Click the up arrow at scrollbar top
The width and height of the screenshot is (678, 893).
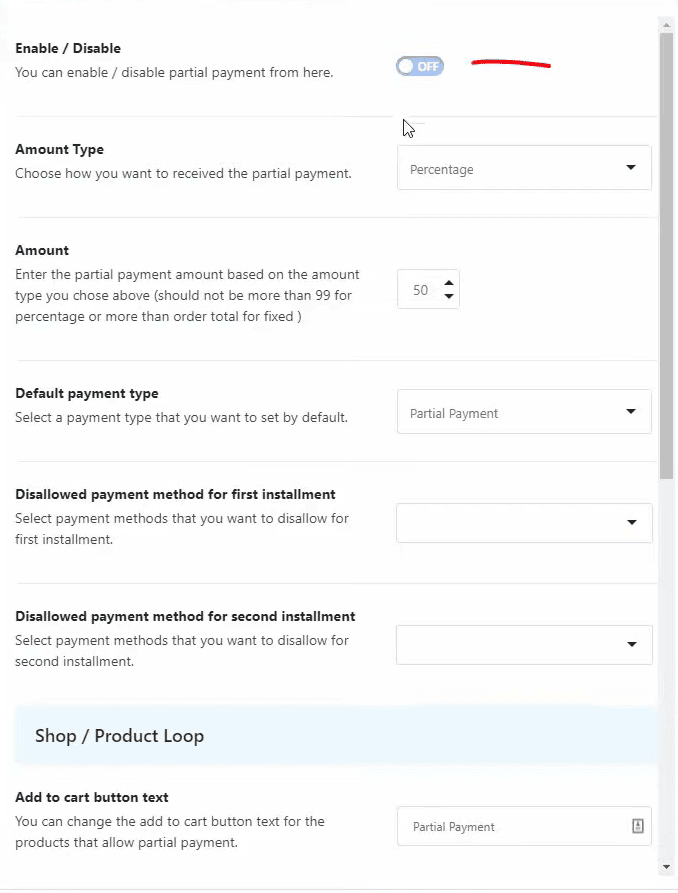click(x=666, y=22)
